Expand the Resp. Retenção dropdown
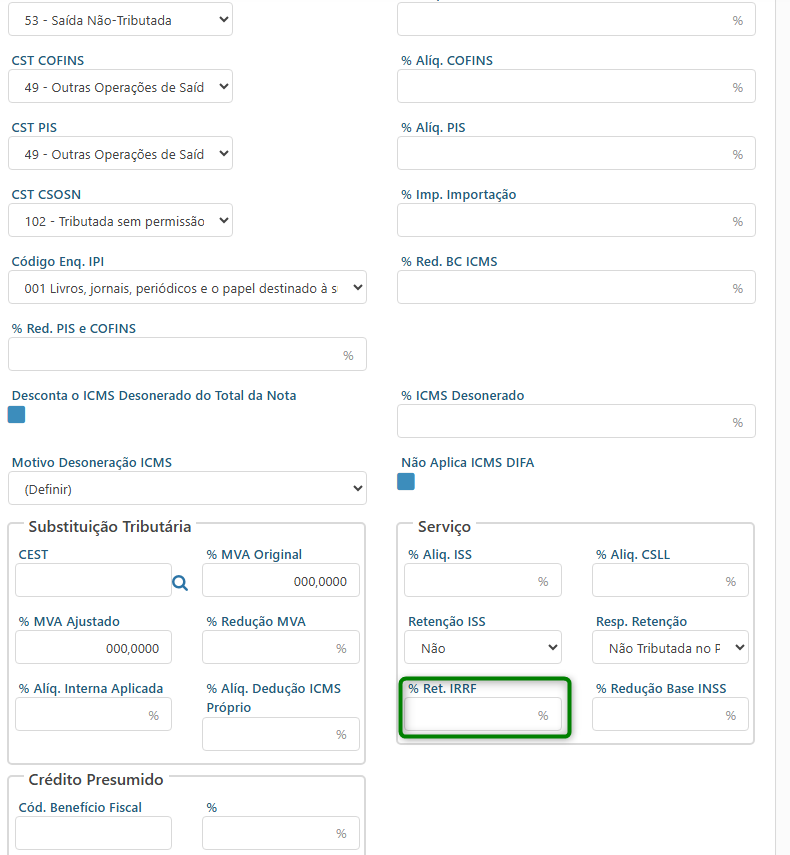This screenshot has width=790, height=855. click(x=670, y=648)
